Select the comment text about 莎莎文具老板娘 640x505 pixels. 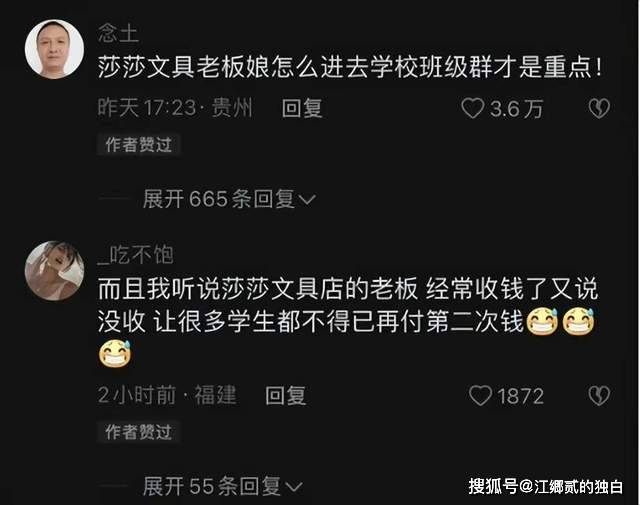click(x=350, y=67)
